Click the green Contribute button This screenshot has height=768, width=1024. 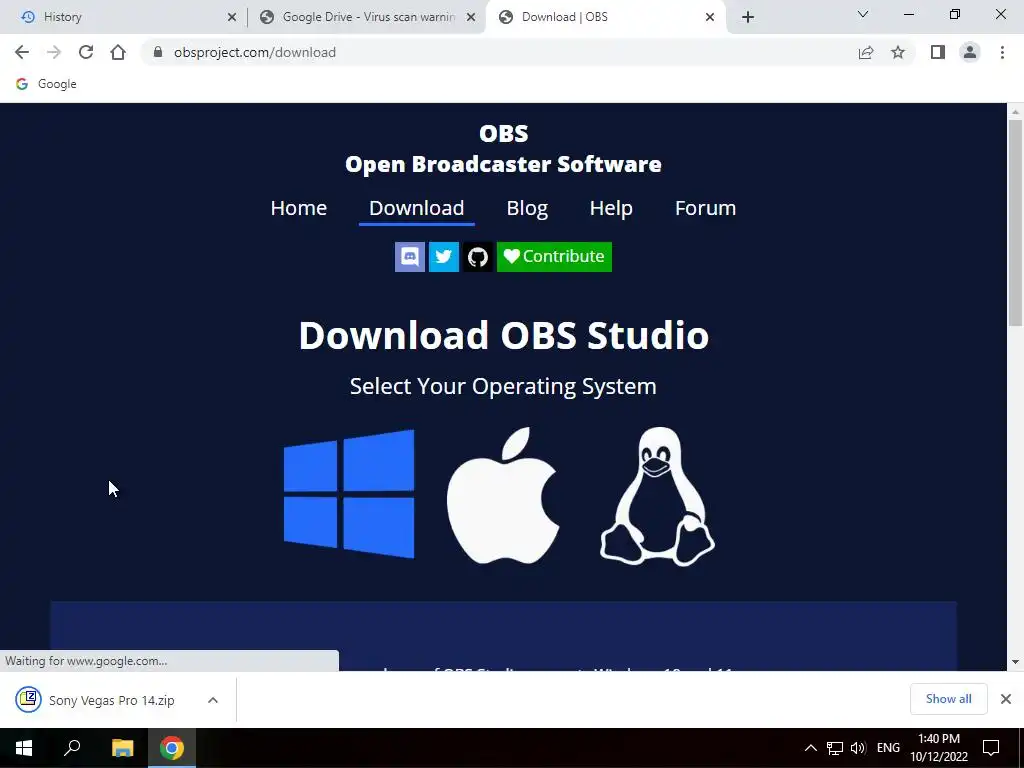tap(554, 257)
